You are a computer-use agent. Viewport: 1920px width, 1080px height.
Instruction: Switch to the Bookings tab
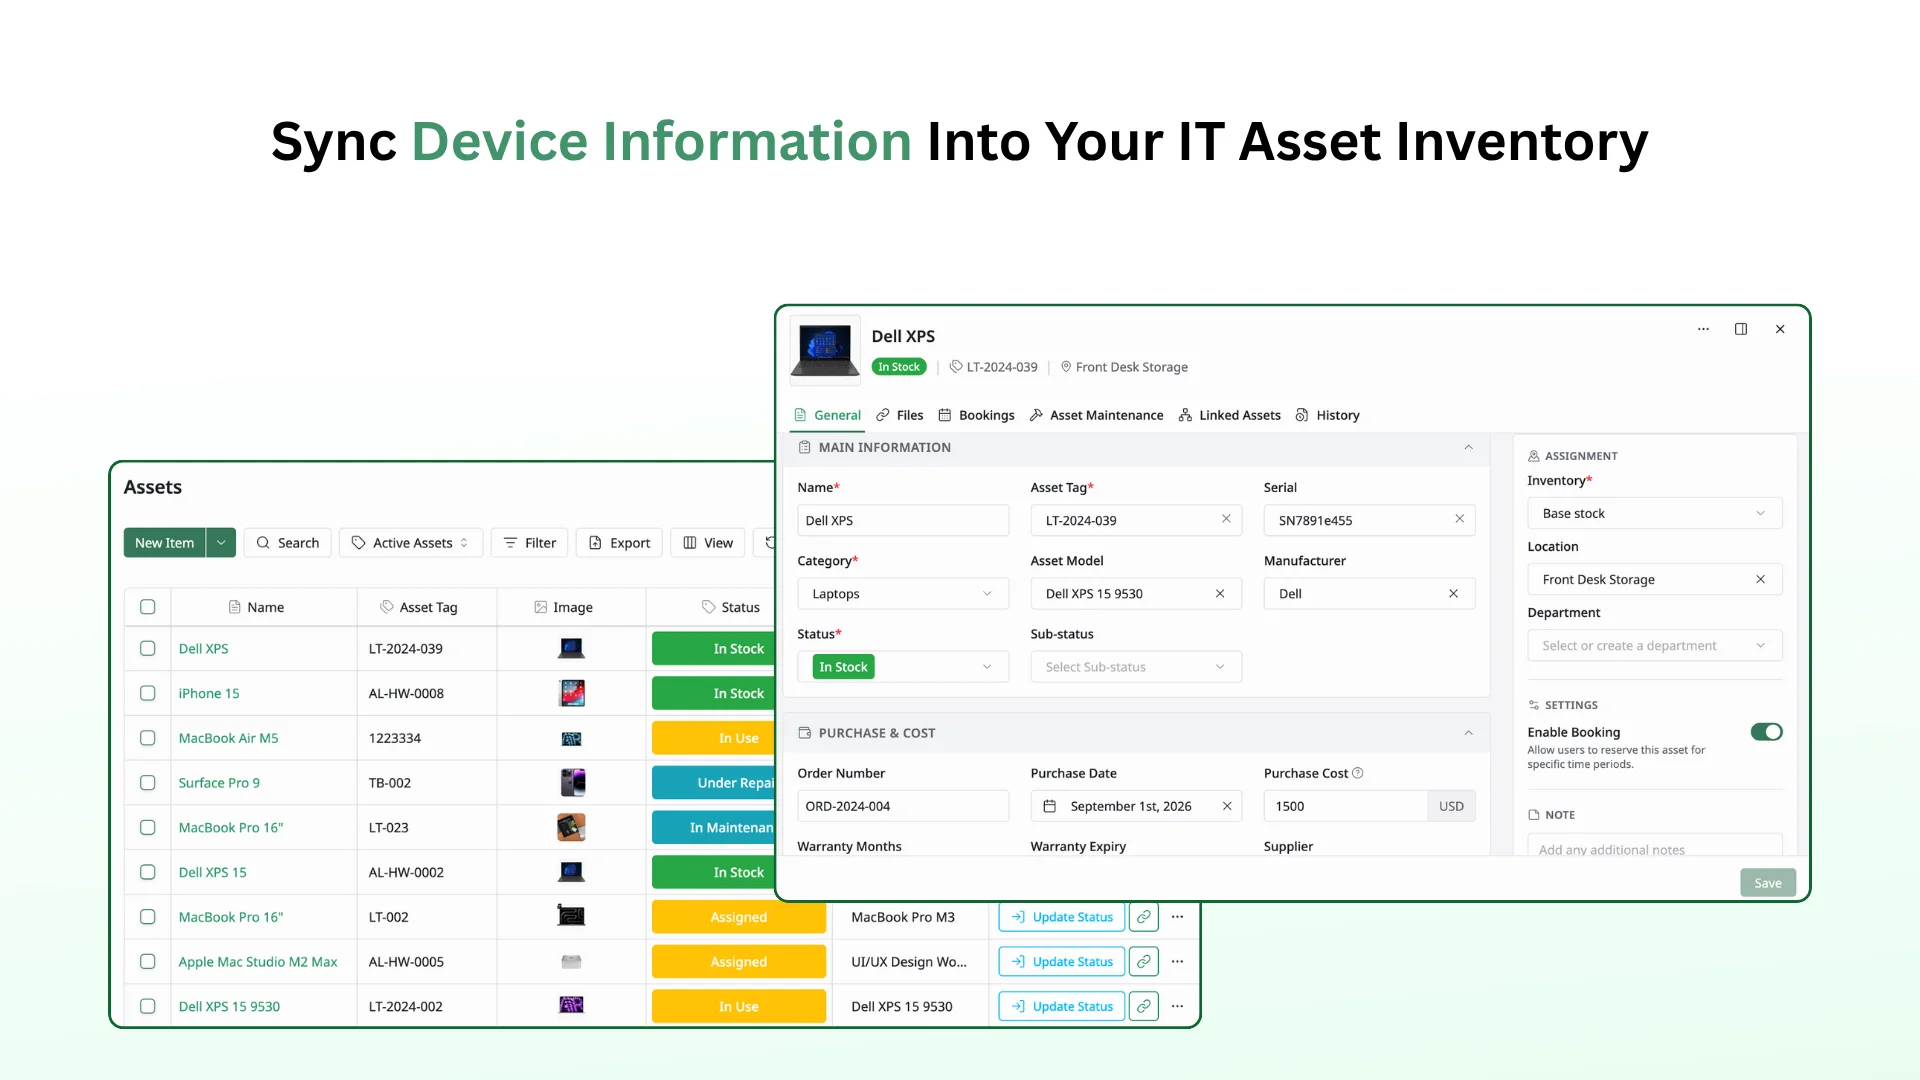pyautogui.click(x=976, y=415)
